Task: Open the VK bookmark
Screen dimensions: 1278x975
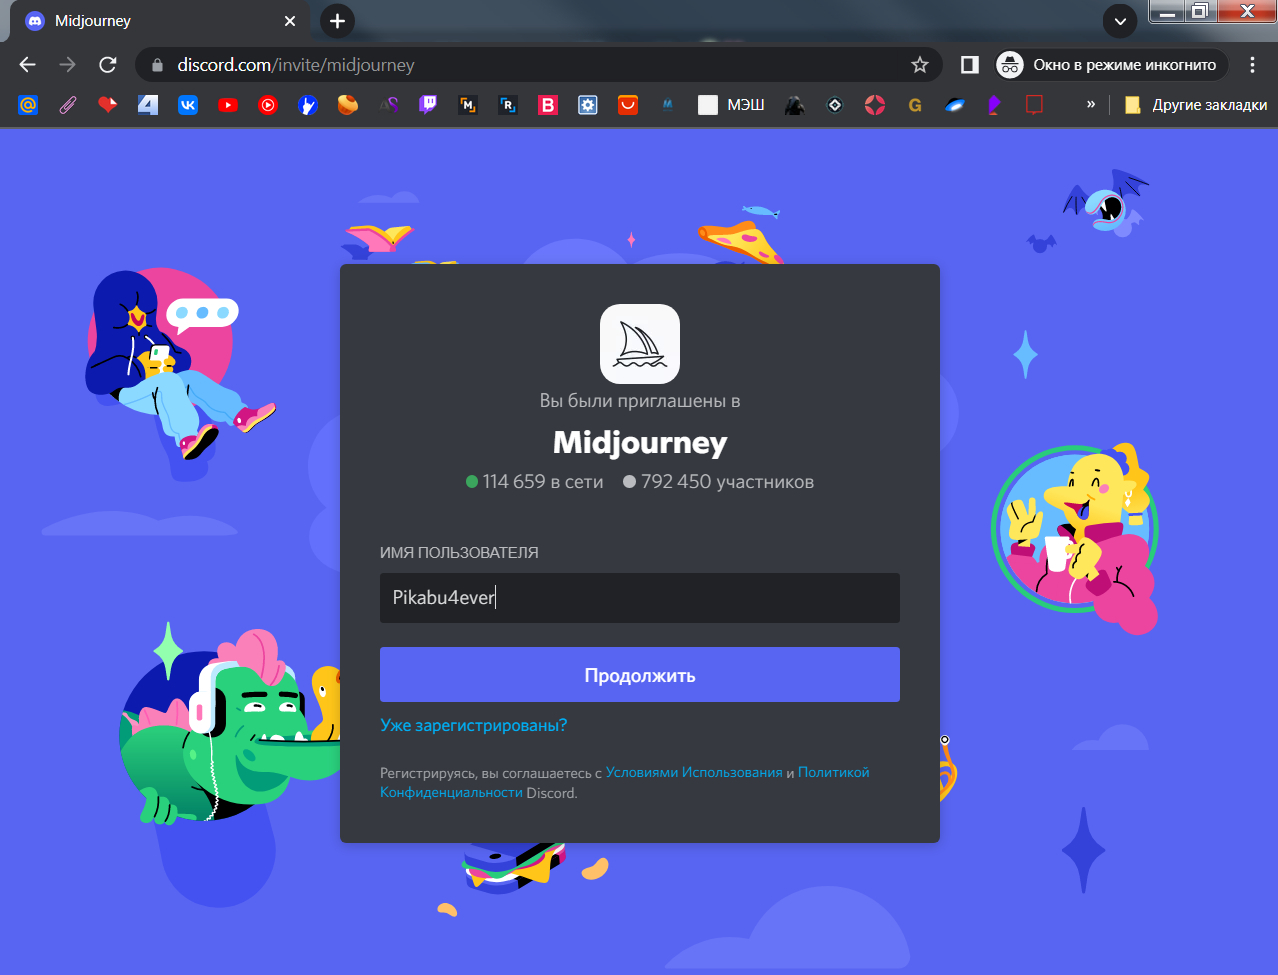Action: click(x=188, y=104)
